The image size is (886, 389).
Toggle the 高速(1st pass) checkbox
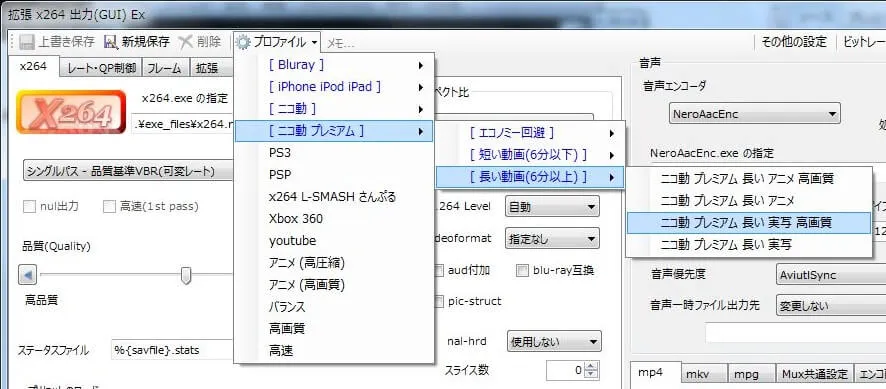[109, 206]
